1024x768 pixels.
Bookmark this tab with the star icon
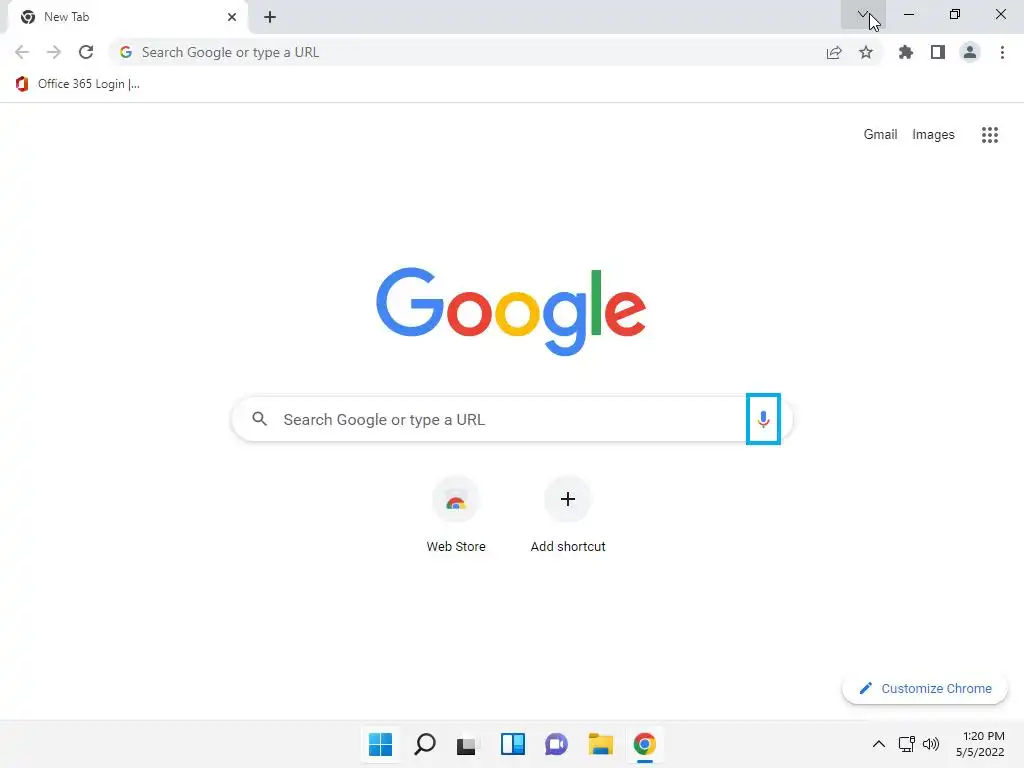866,52
